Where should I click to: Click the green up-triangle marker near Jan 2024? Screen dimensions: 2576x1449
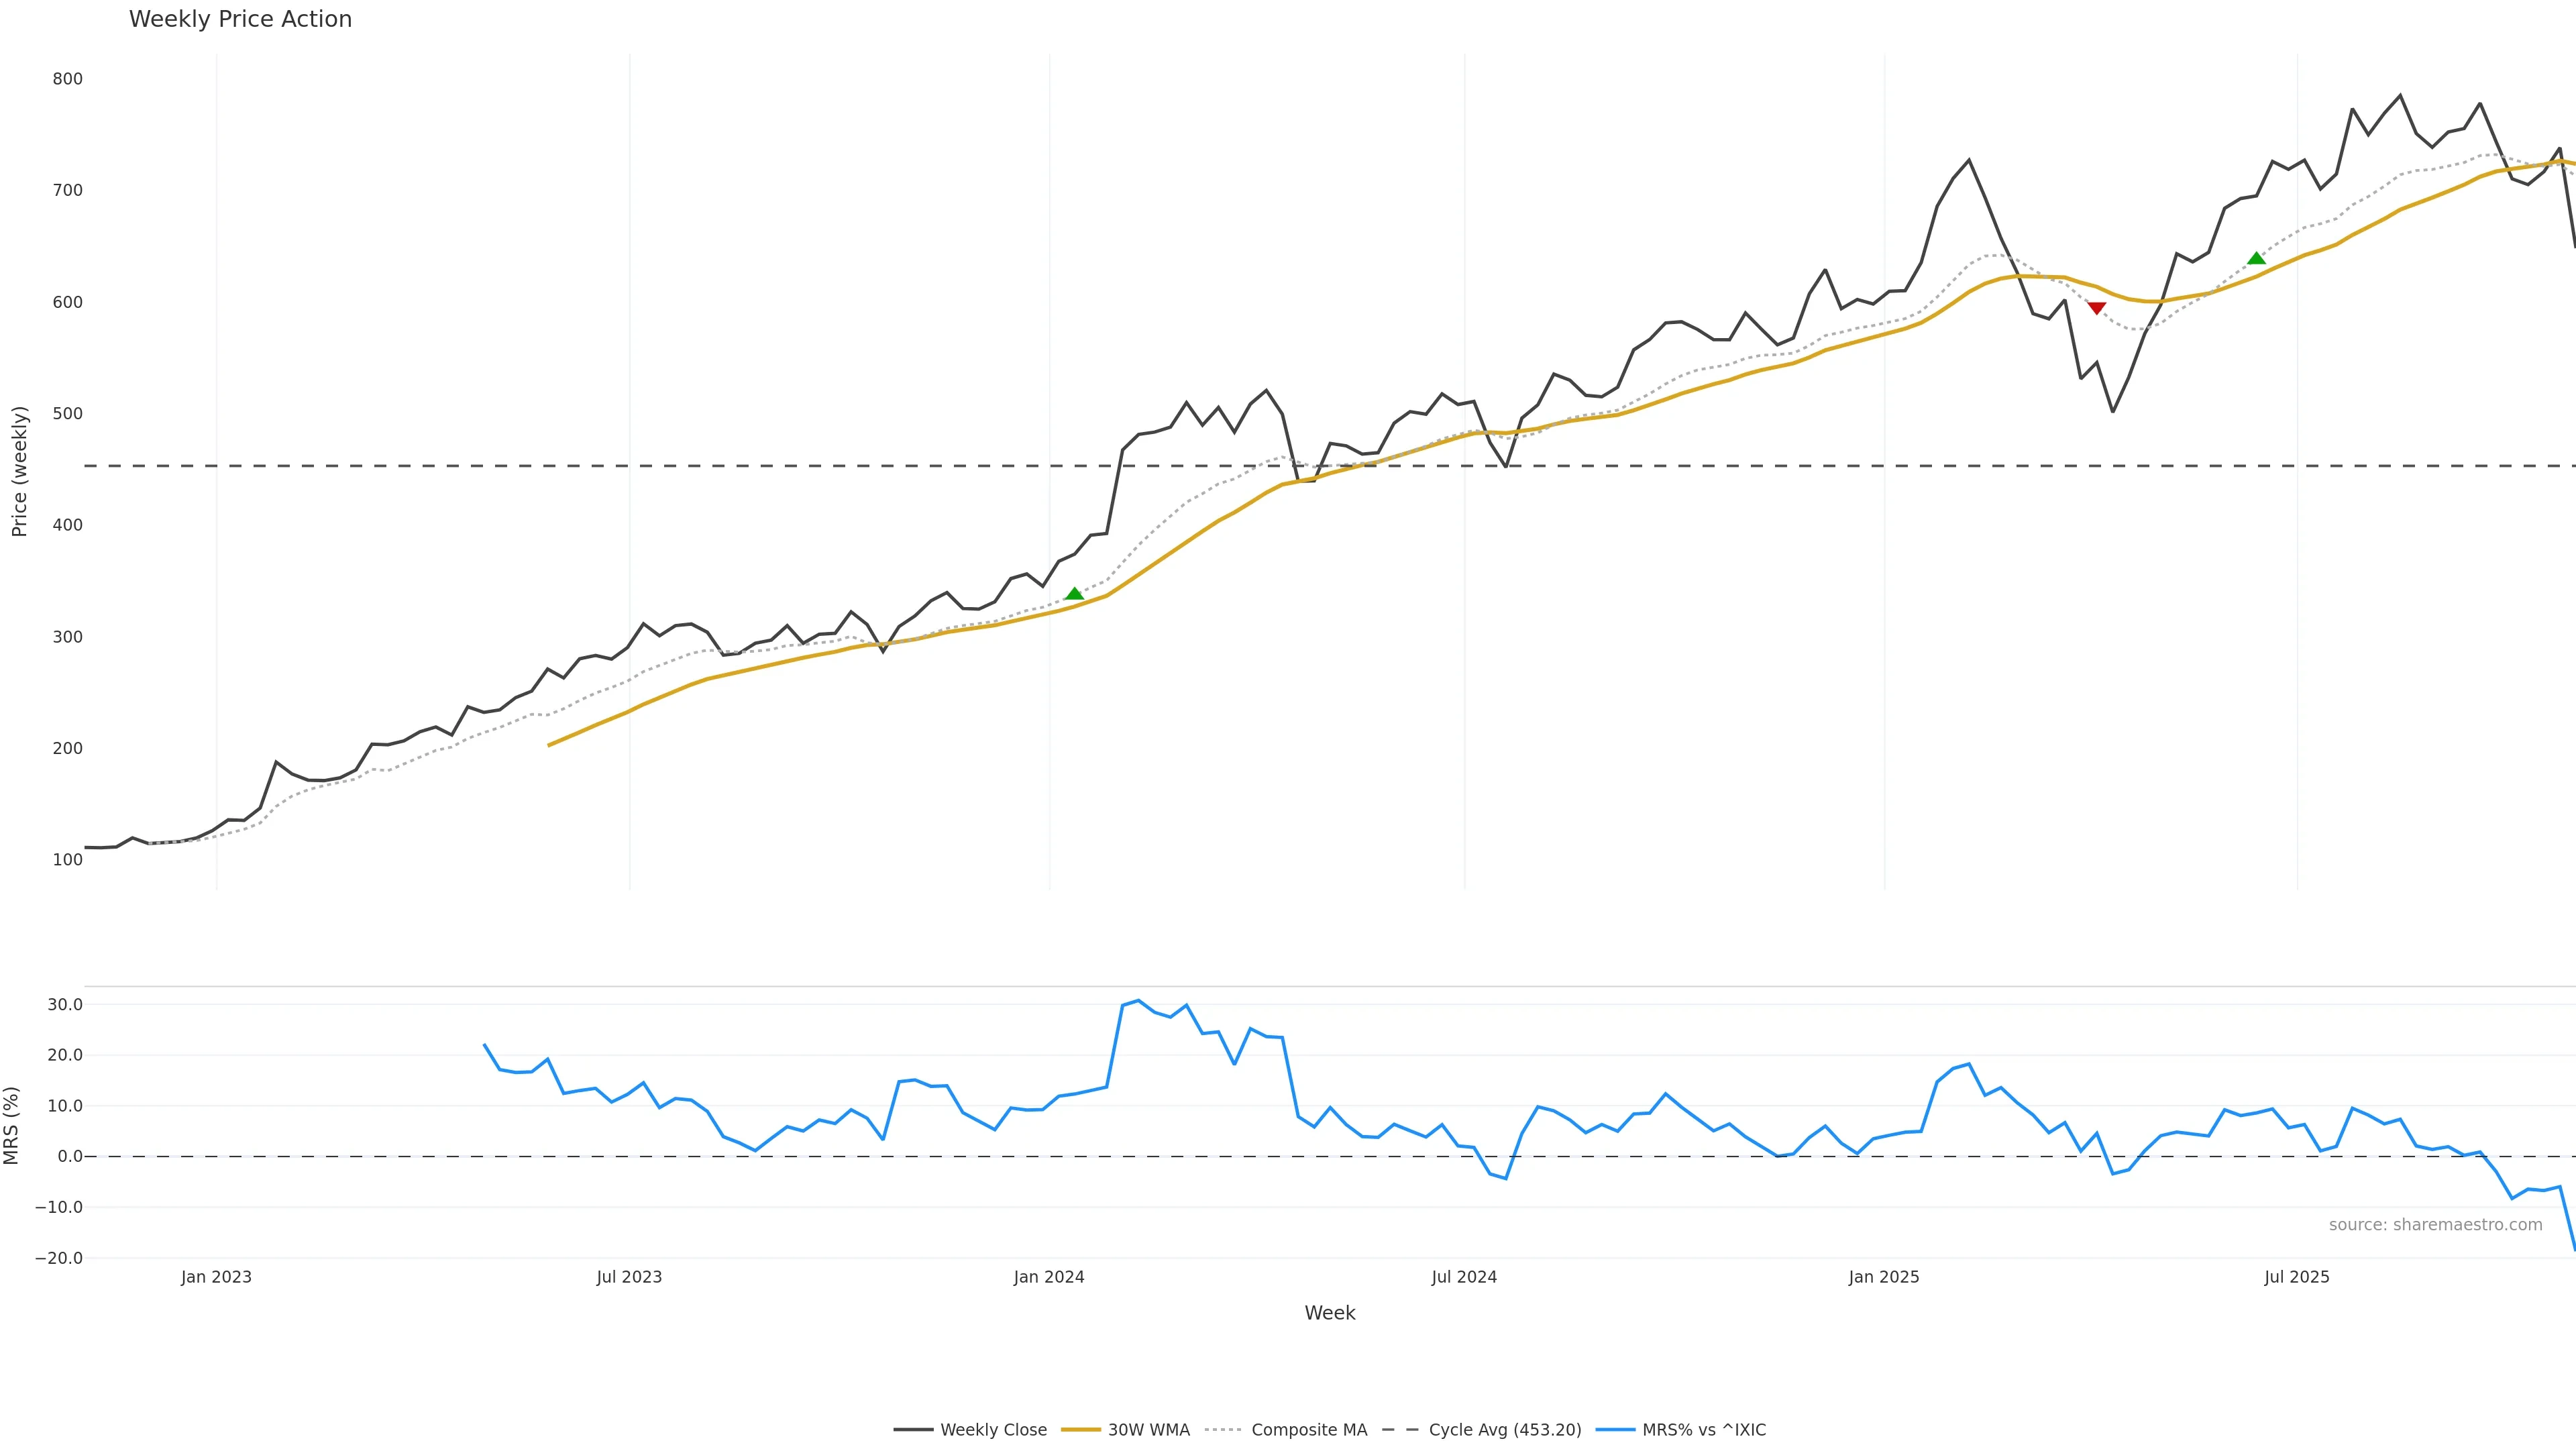(1074, 594)
